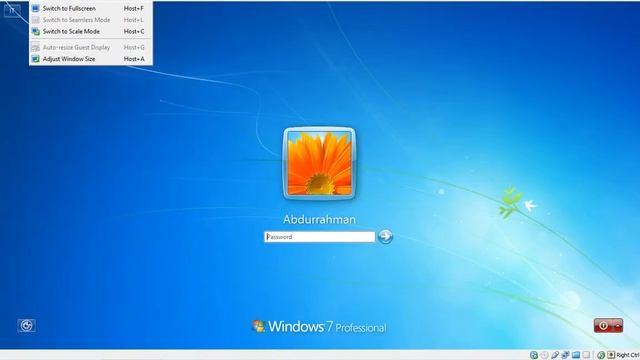Select the Abdurrahman flower account picture

click(x=319, y=163)
